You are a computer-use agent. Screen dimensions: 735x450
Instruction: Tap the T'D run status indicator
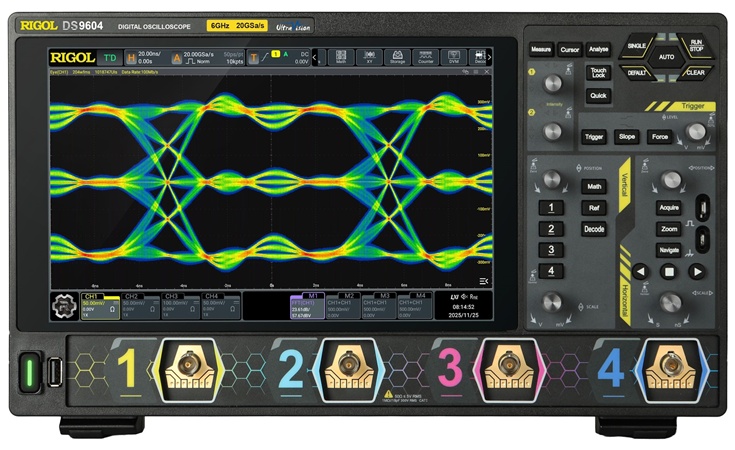[x=110, y=58]
